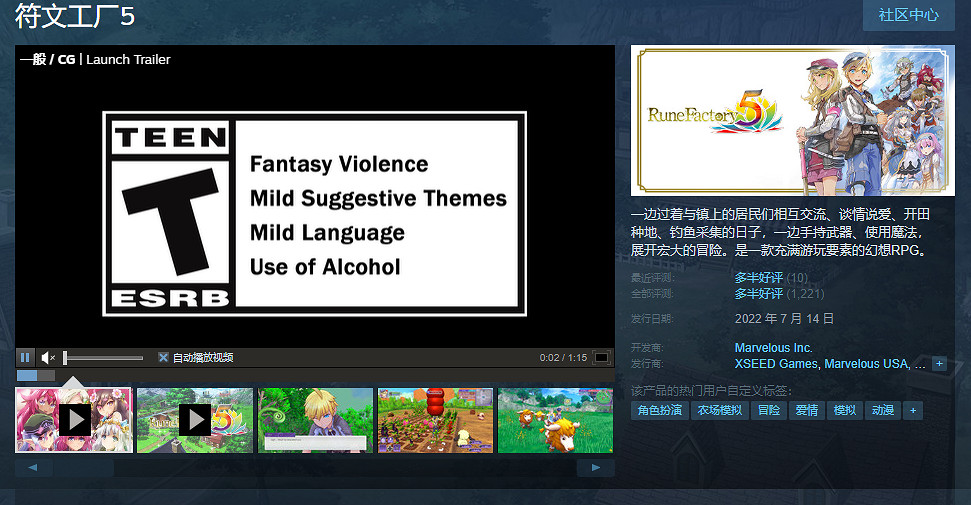Pause the Launch Trailer video
Image resolution: width=971 pixels, height=505 pixels.
[25, 357]
